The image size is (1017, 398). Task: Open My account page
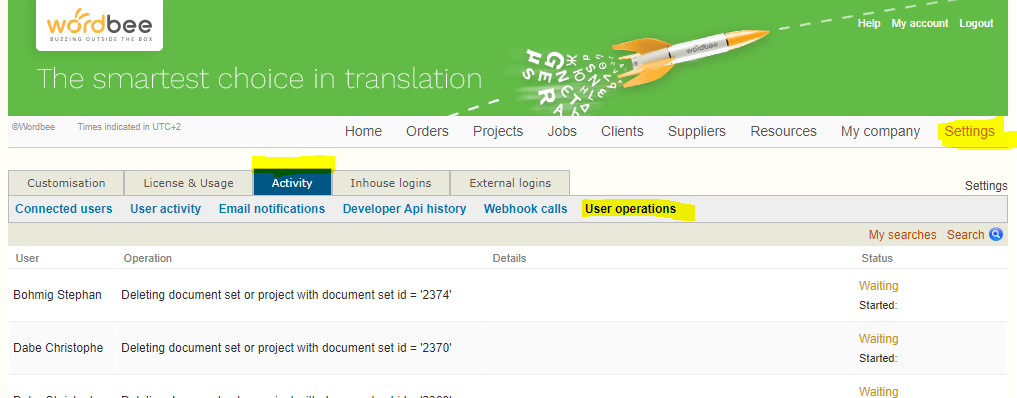coord(920,23)
